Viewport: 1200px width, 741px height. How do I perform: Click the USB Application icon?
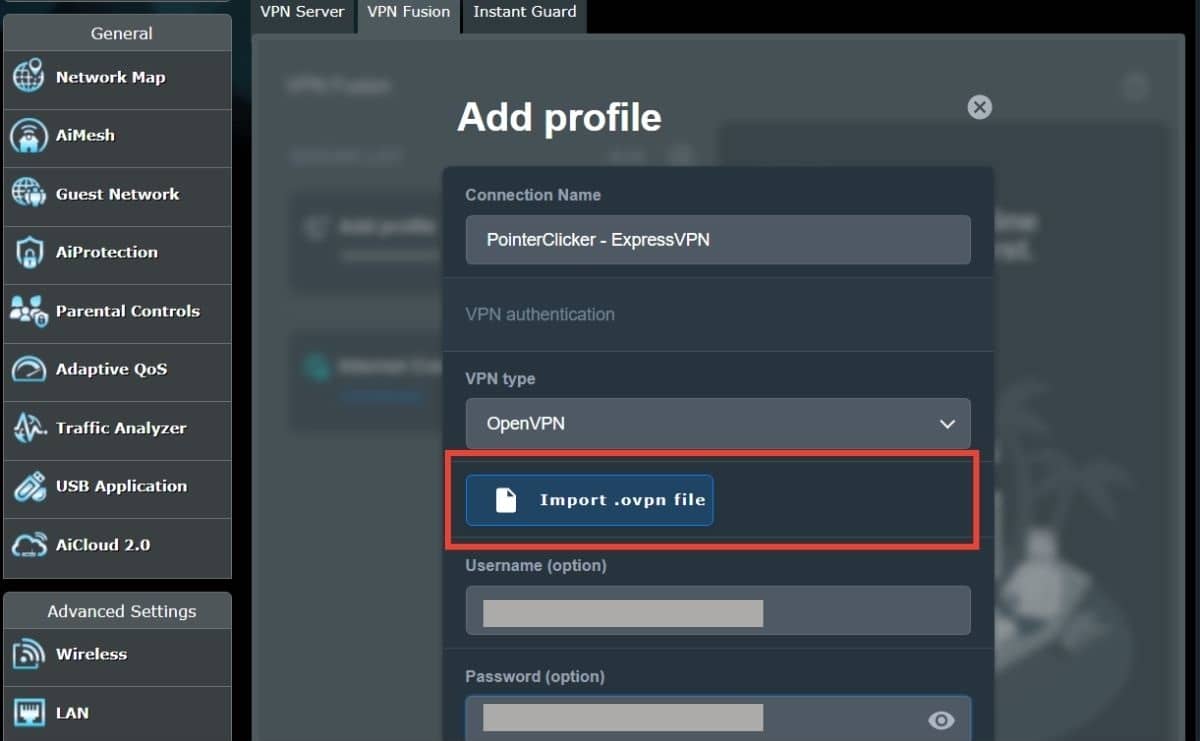[28, 486]
